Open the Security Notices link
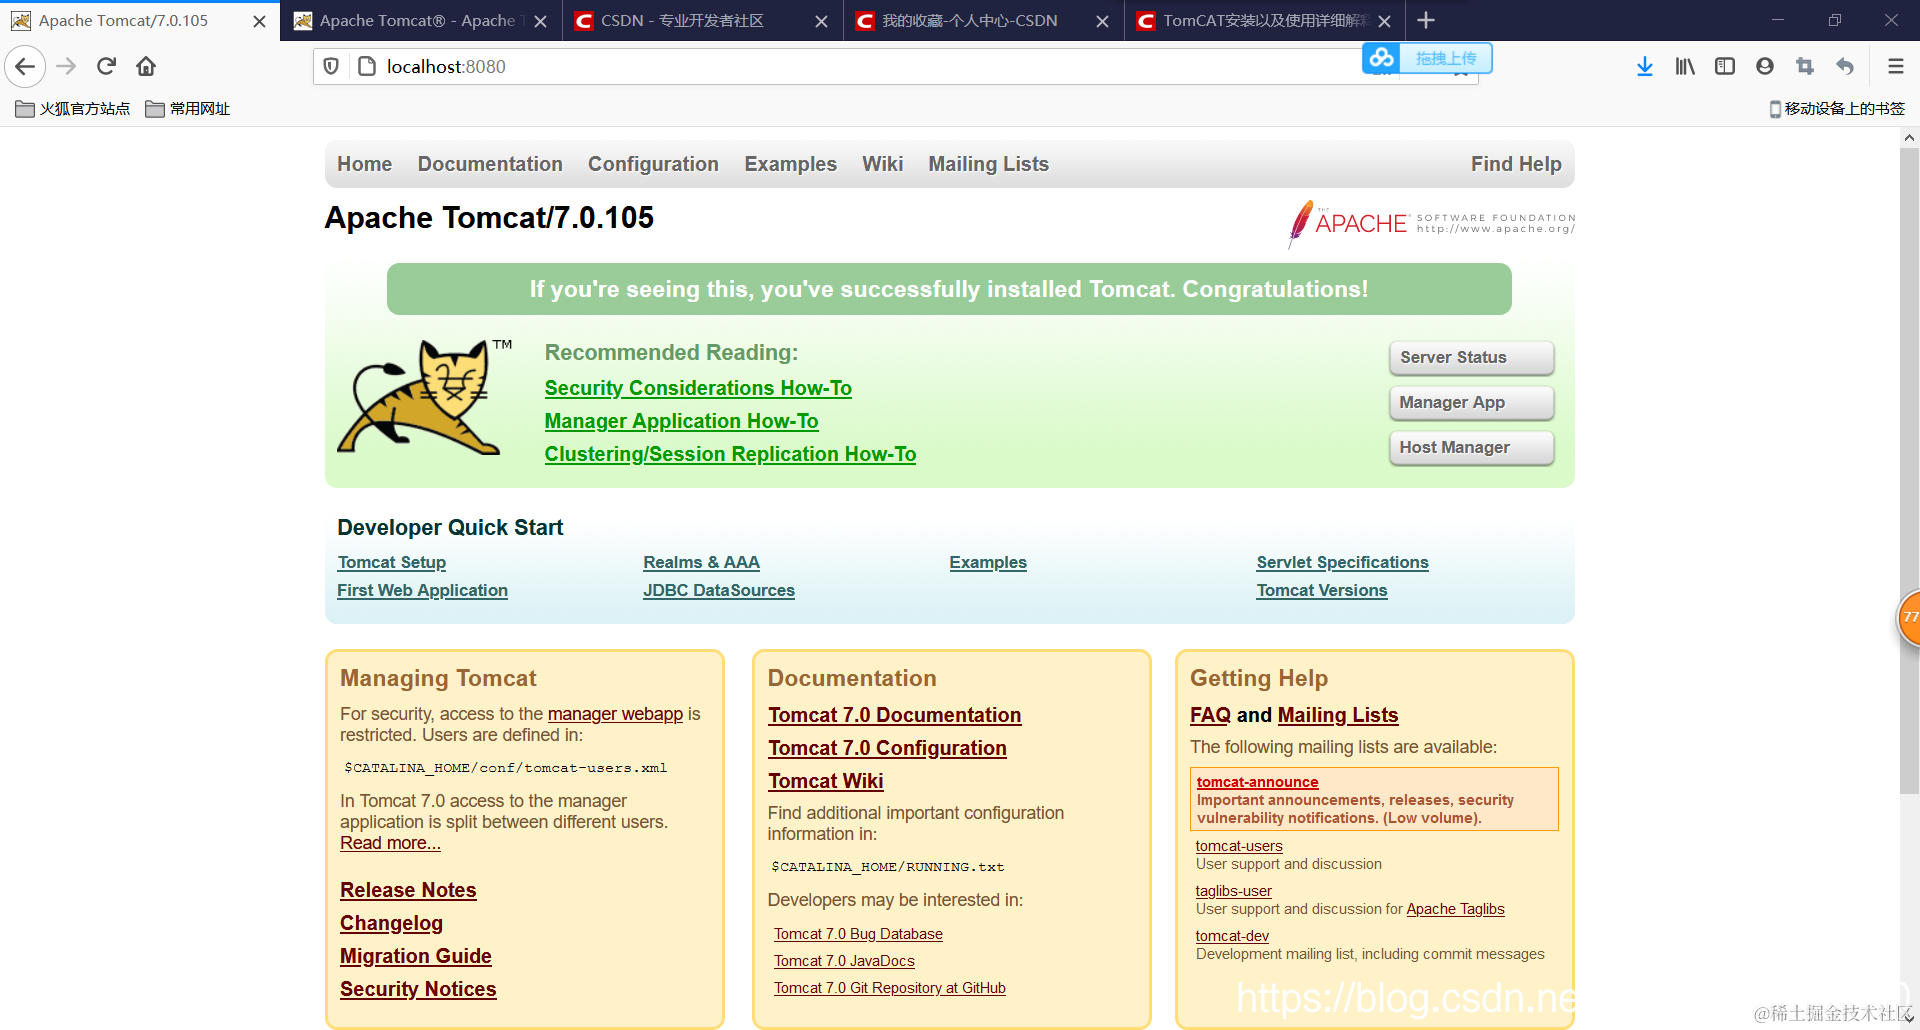This screenshot has width=1920, height=1030. 418,989
